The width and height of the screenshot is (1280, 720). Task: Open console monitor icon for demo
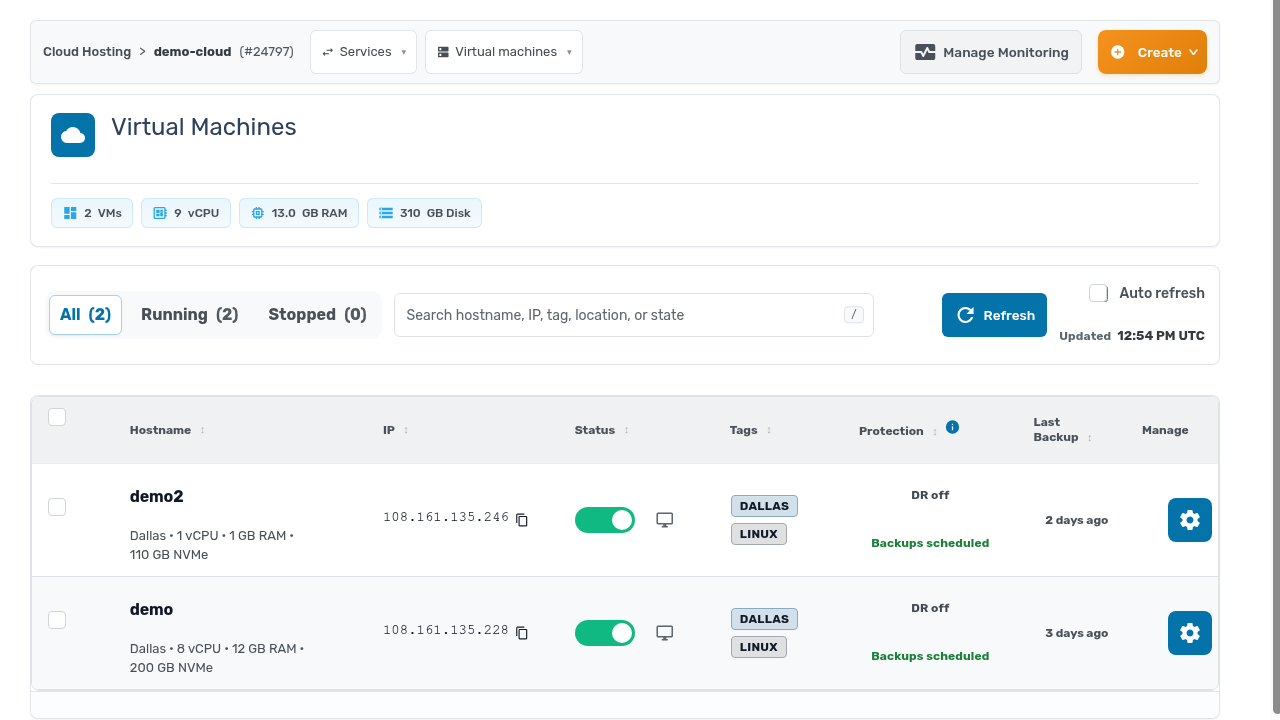tap(664, 633)
